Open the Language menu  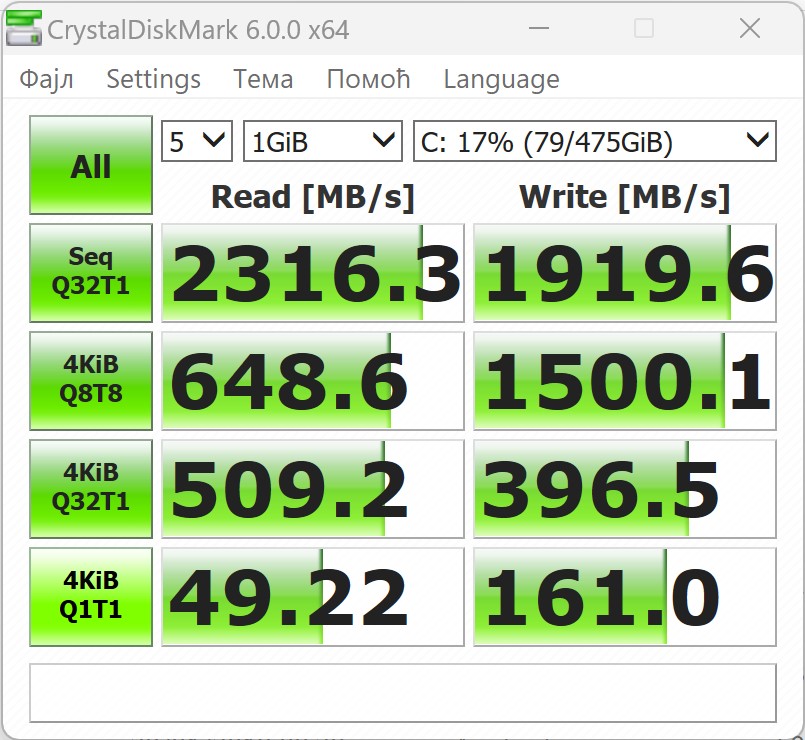tap(501, 79)
